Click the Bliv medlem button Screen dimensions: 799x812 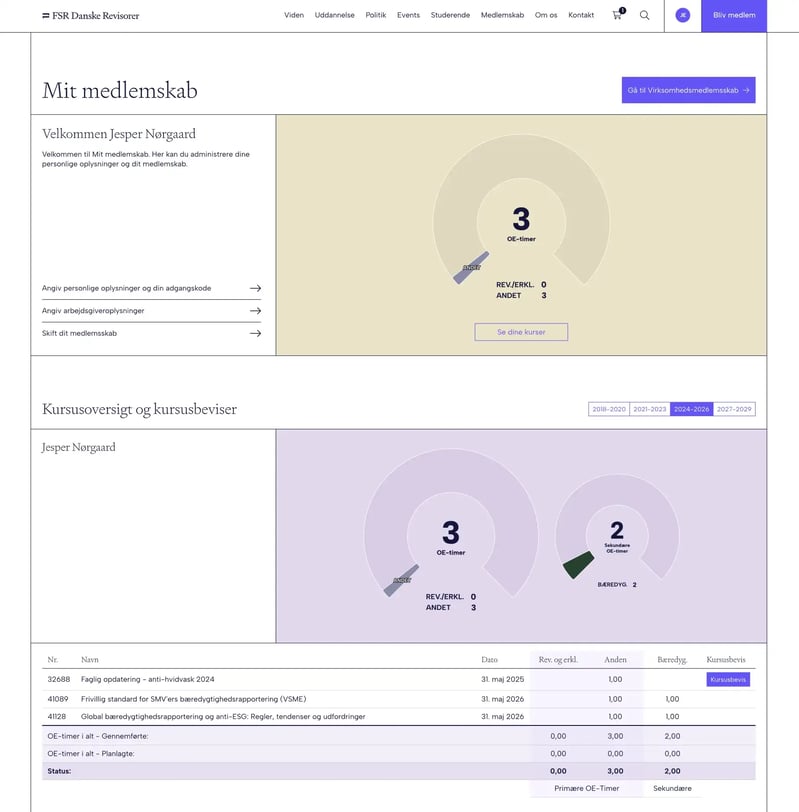pos(734,16)
